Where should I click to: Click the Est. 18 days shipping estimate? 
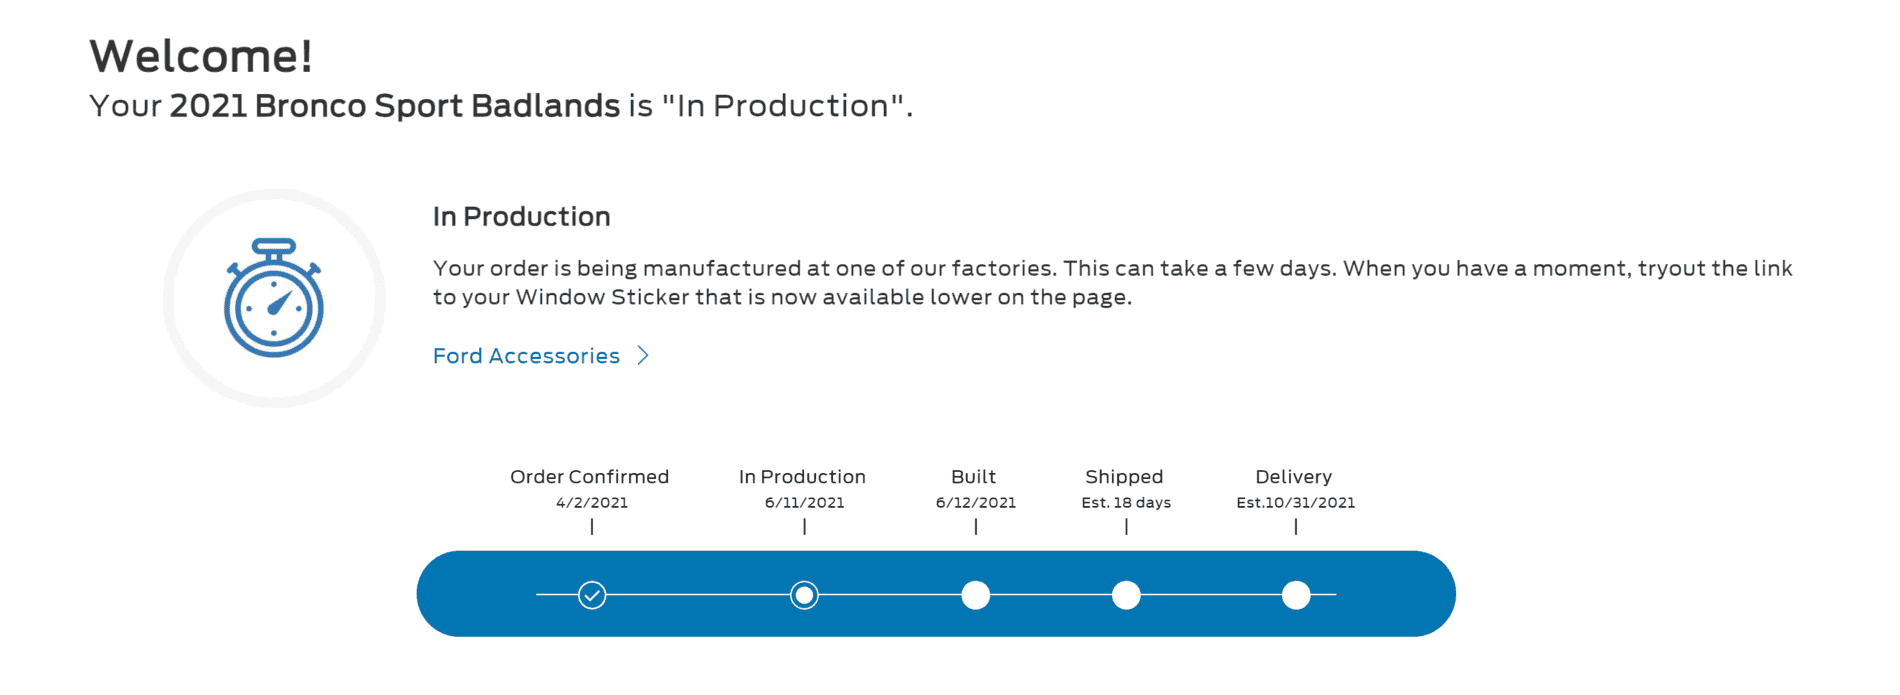1126,503
